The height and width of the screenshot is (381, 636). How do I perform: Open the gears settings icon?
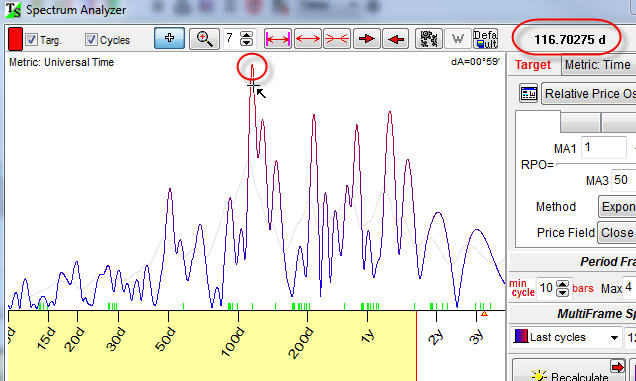click(x=429, y=39)
